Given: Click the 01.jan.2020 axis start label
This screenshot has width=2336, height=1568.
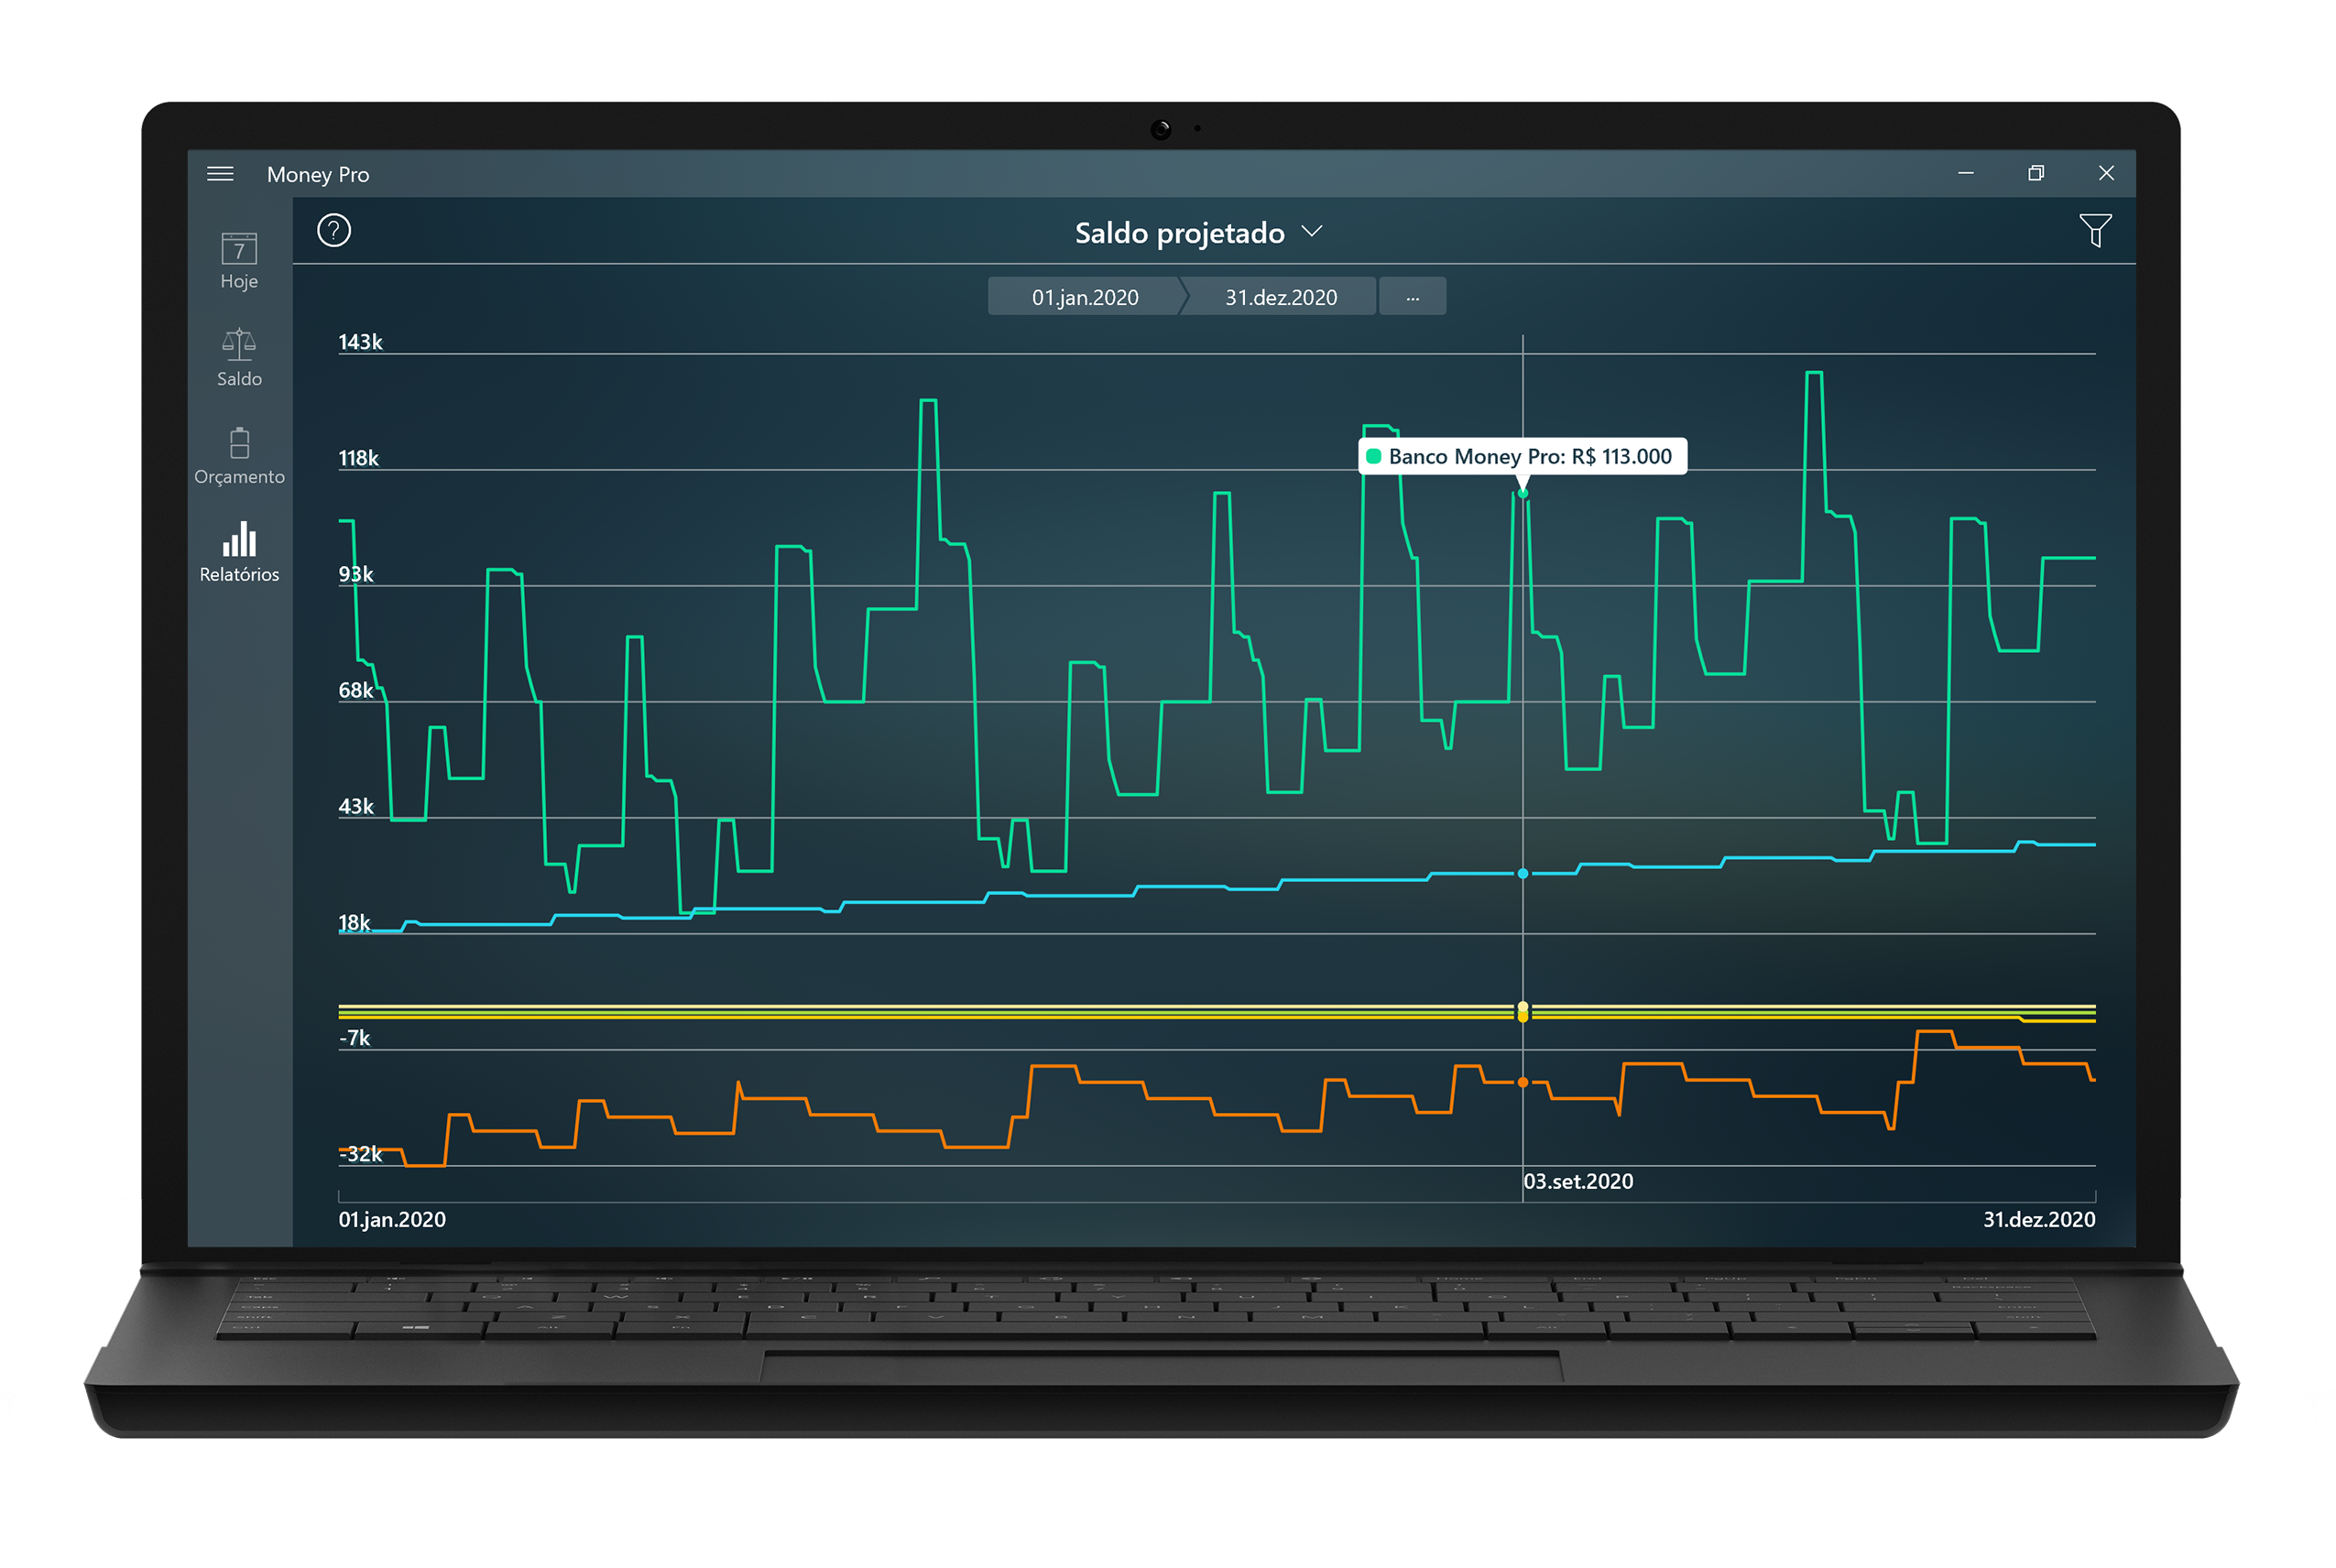Looking at the screenshot, I should tap(392, 1220).
